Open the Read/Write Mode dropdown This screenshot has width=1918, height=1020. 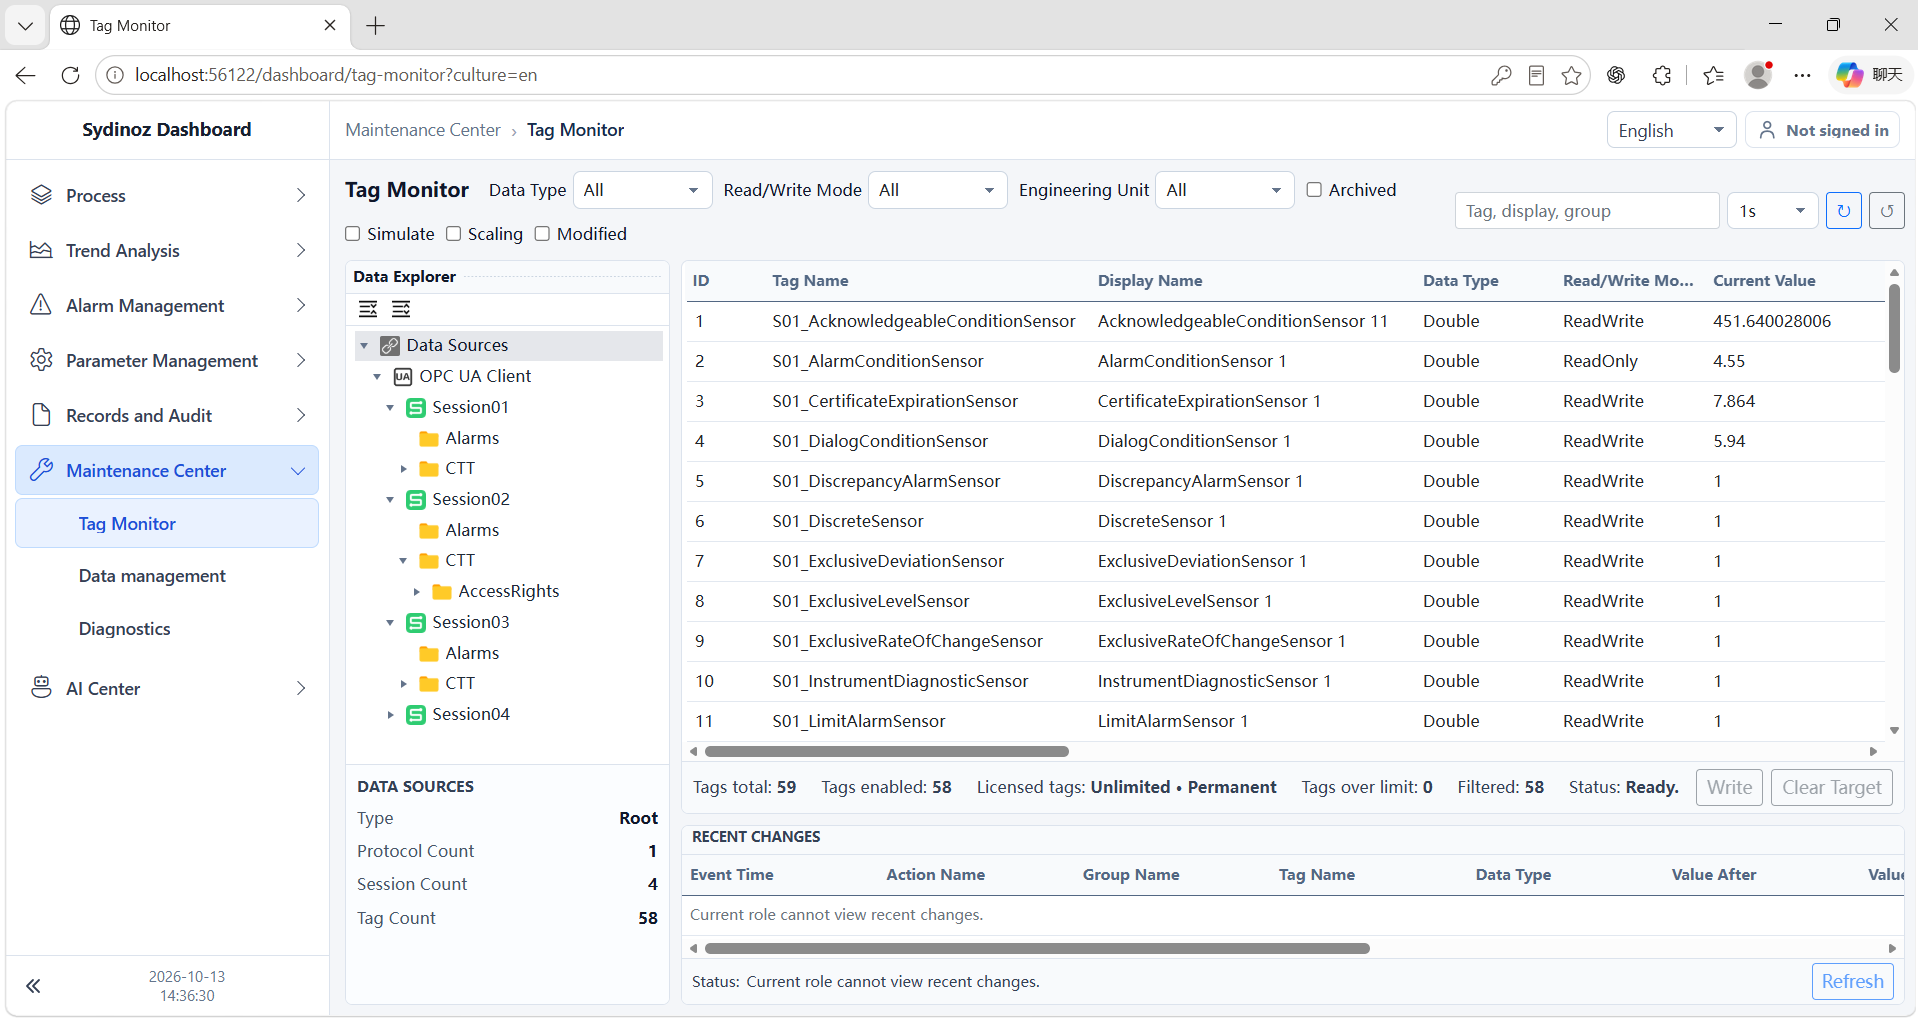pos(937,190)
